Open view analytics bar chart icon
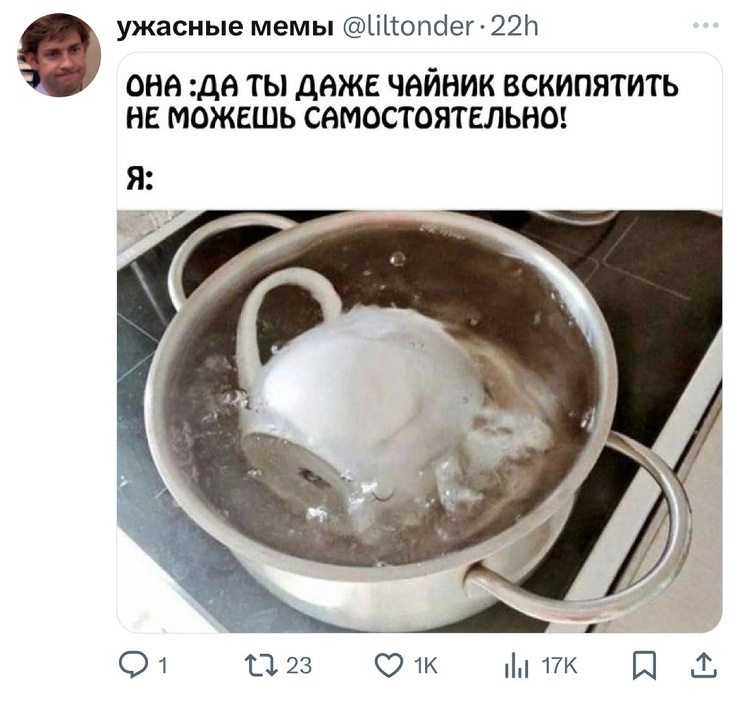This screenshot has width=740, height=703. (x=516, y=666)
